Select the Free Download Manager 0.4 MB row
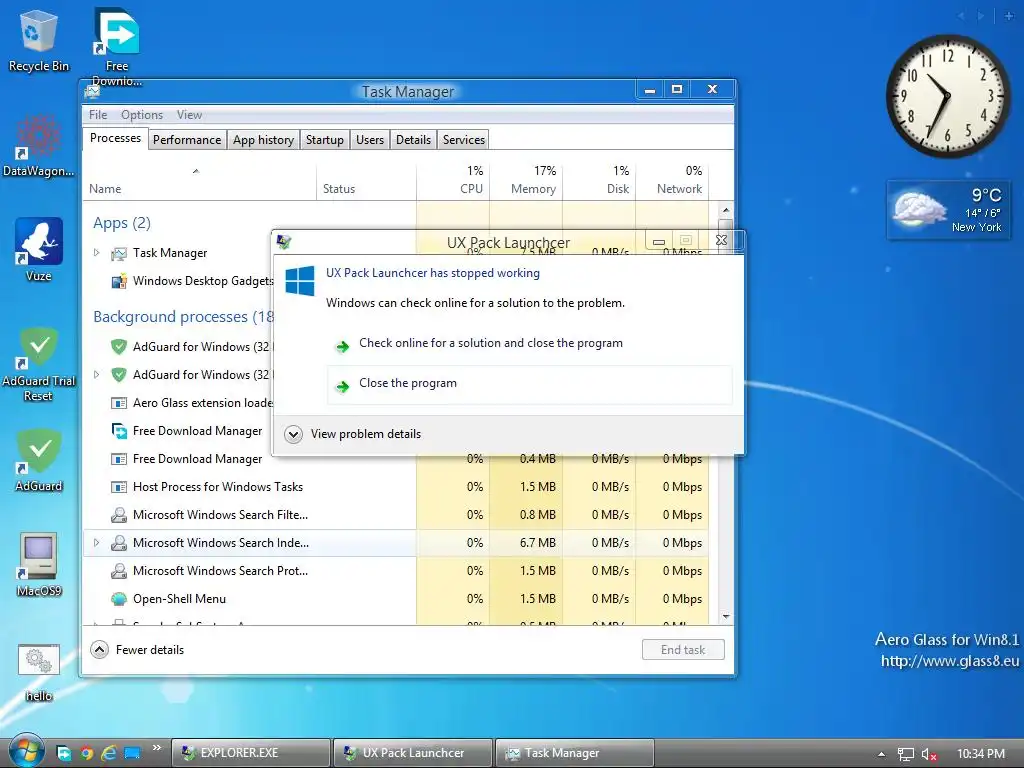The width and height of the screenshot is (1024, 768). point(396,459)
